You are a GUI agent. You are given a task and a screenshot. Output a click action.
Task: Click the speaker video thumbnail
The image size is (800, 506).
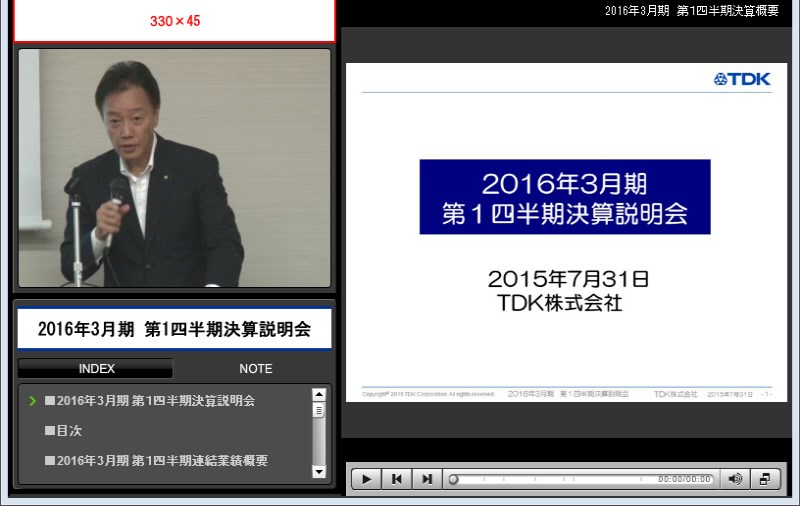174,168
